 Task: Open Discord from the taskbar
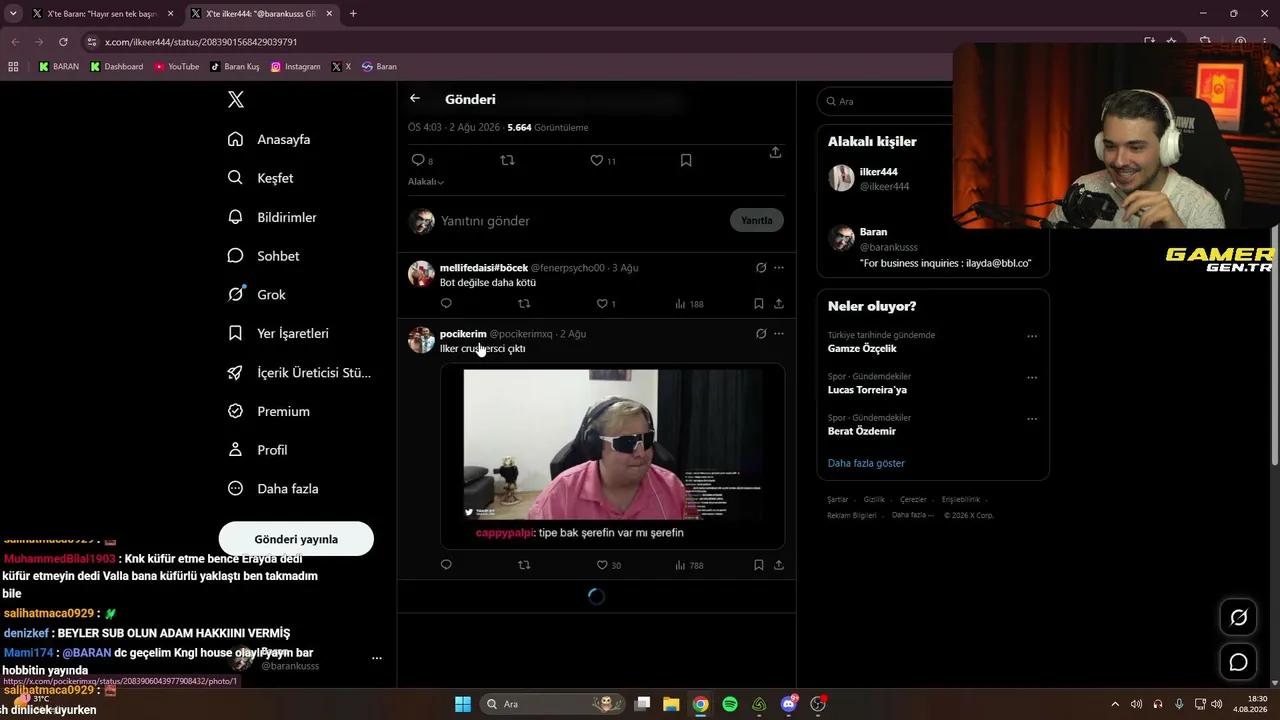[x=789, y=704]
